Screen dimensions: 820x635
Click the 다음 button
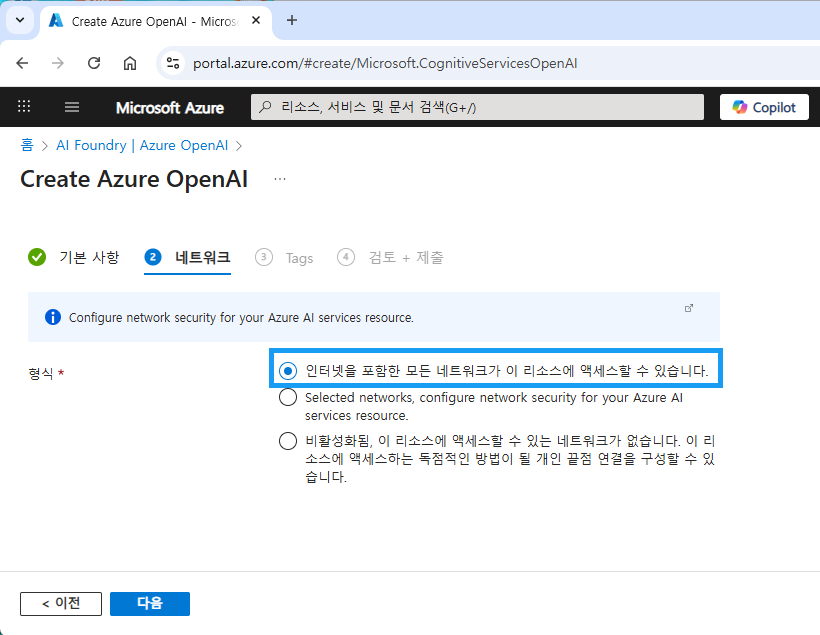[150, 604]
